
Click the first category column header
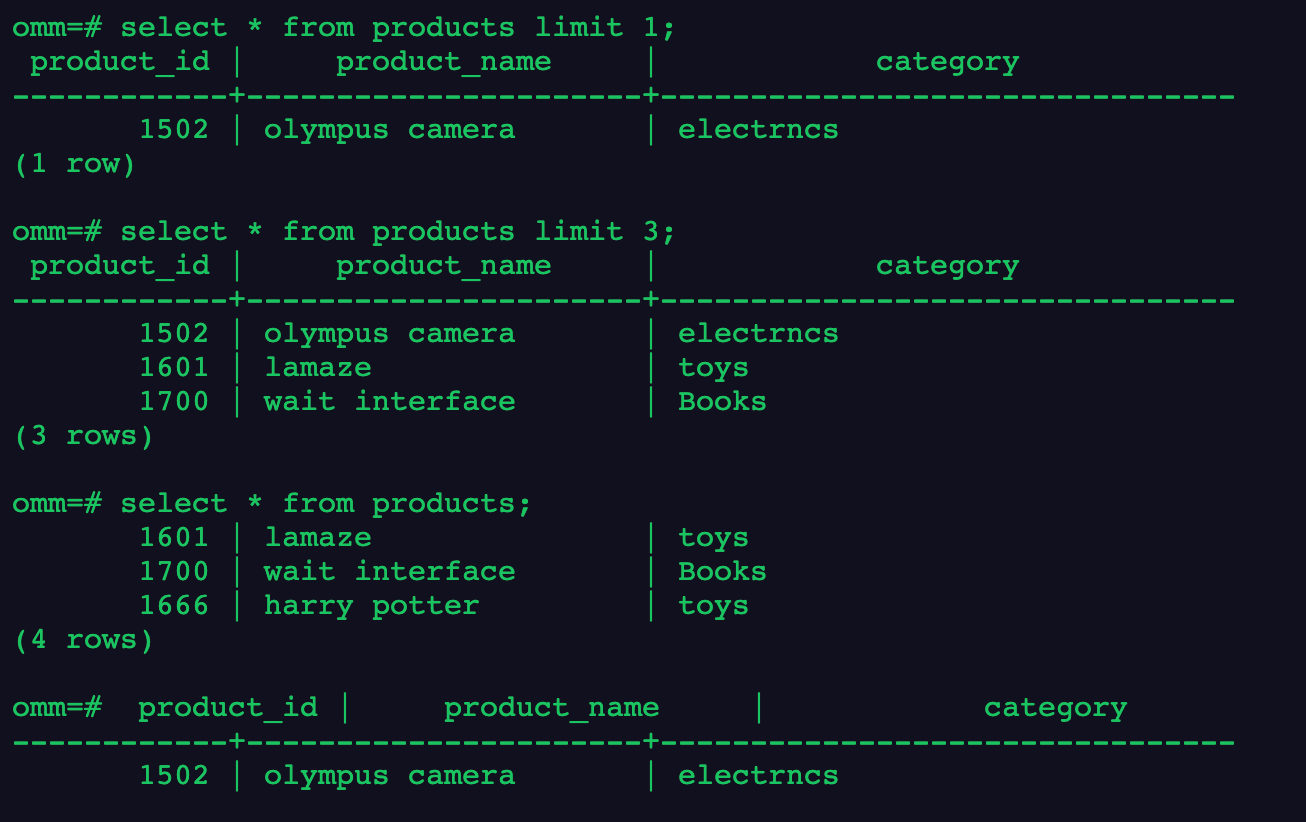[947, 62]
